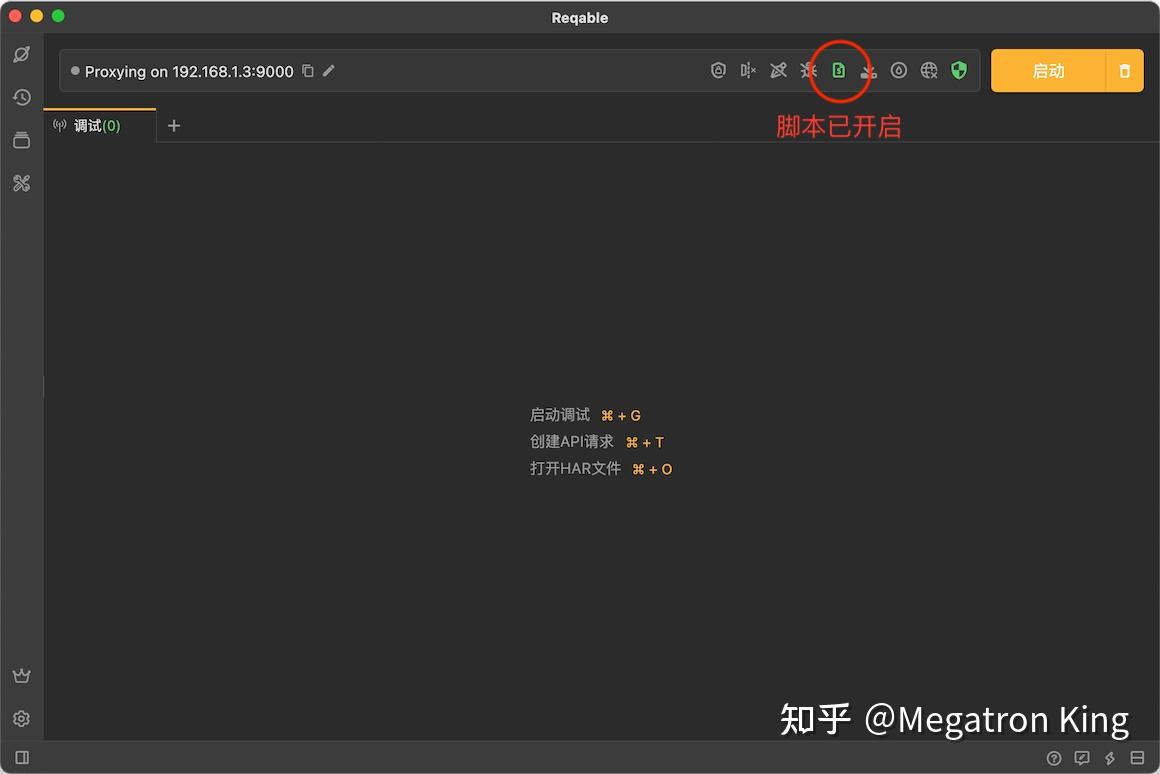
Task: Open a new tab with the plus button
Action: point(174,126)
